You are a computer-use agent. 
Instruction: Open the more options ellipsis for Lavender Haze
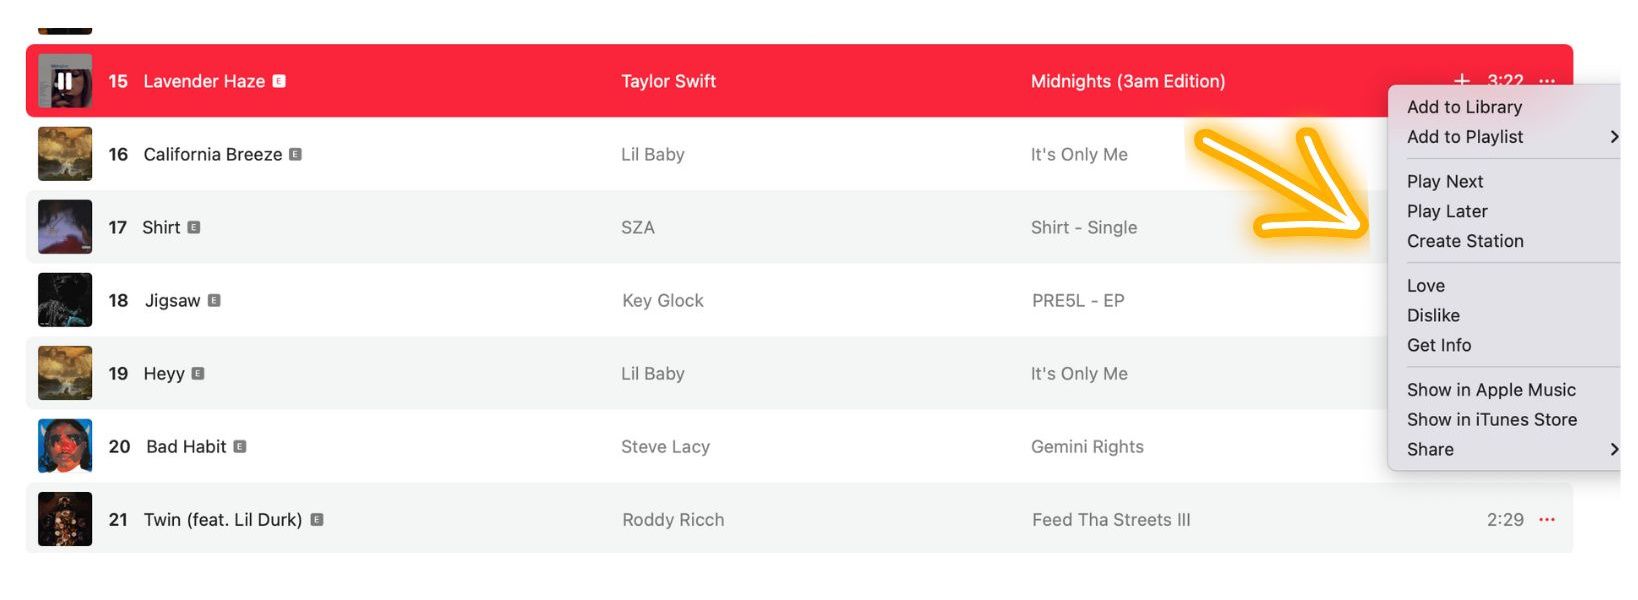pyautogui.click(x=1547, y=80)
